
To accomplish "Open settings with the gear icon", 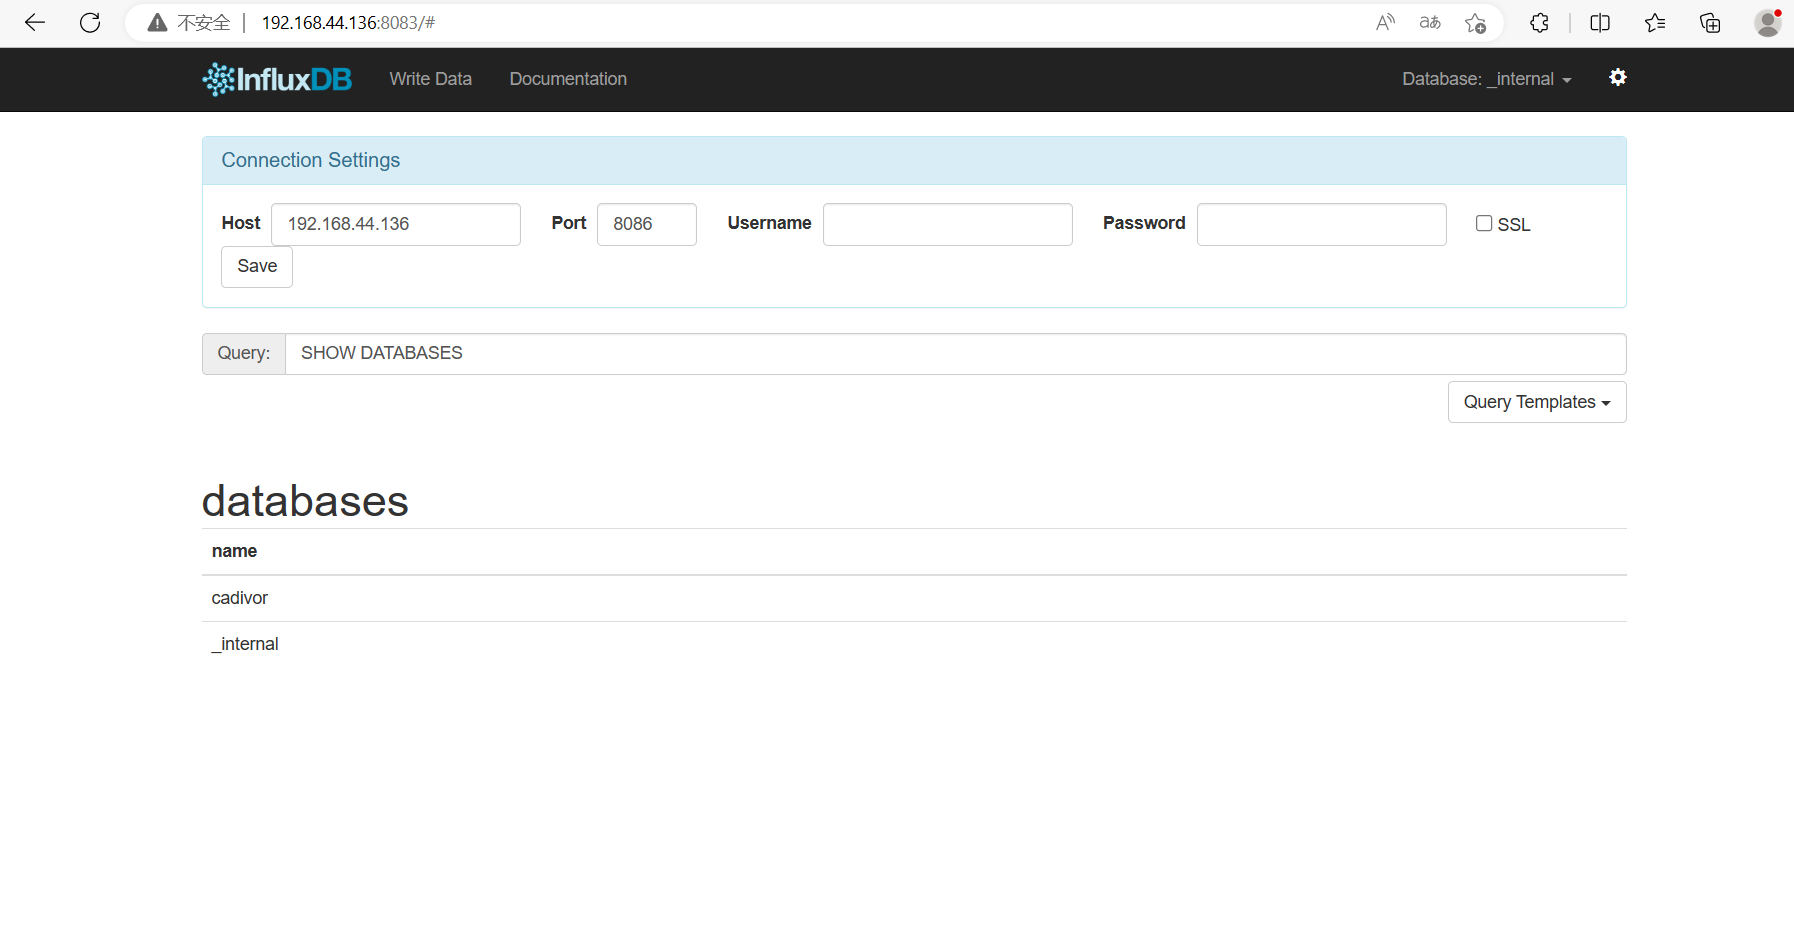I will (x=1618, y=77).
